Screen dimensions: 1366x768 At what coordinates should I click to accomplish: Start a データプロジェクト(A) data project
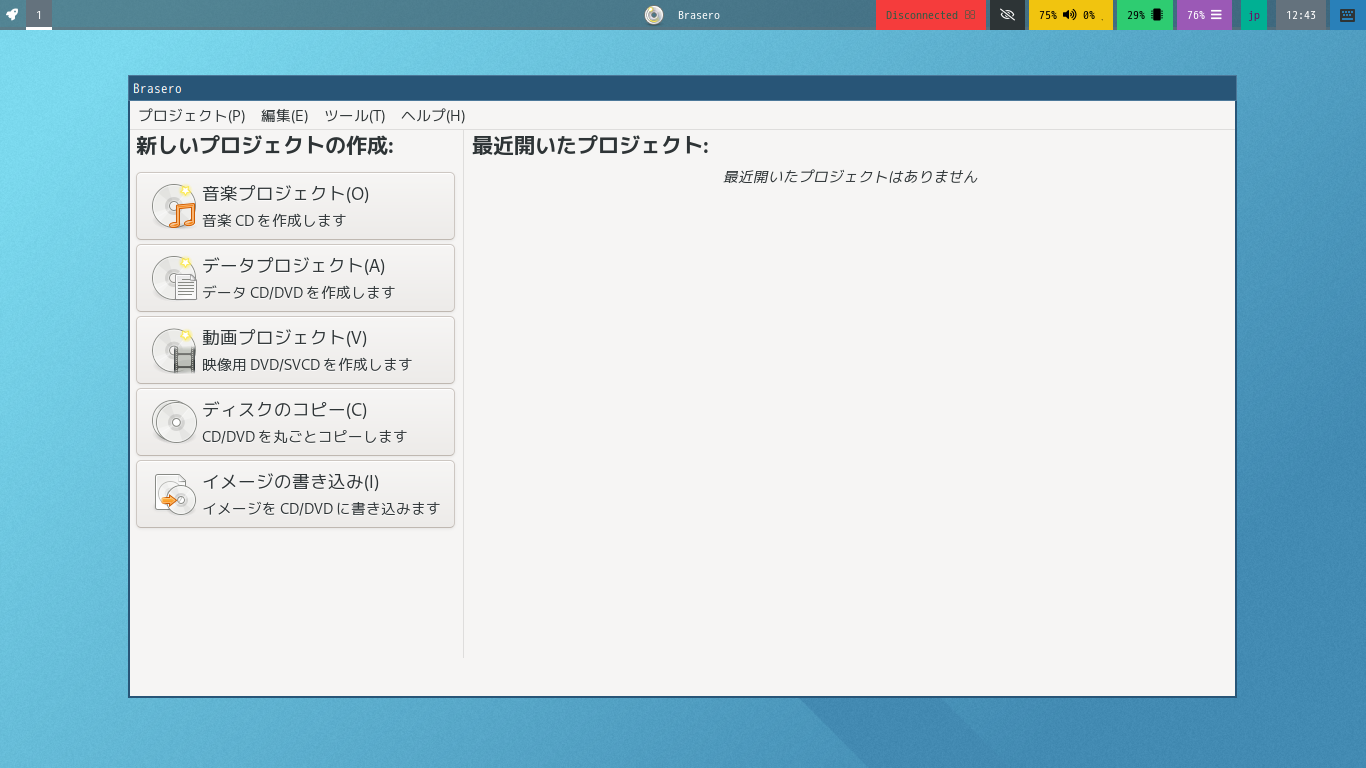click(295, 278)
